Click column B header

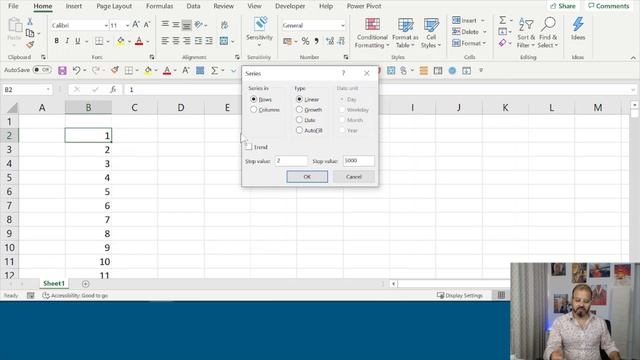88,107
